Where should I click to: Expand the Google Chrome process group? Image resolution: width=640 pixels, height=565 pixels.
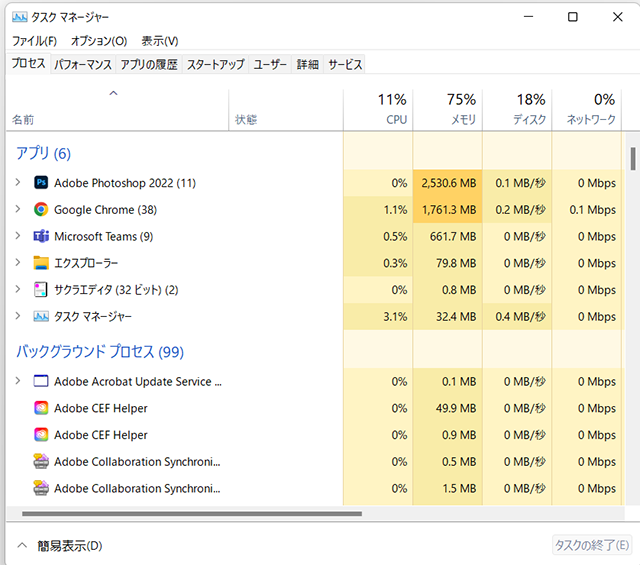coord(18,209)
